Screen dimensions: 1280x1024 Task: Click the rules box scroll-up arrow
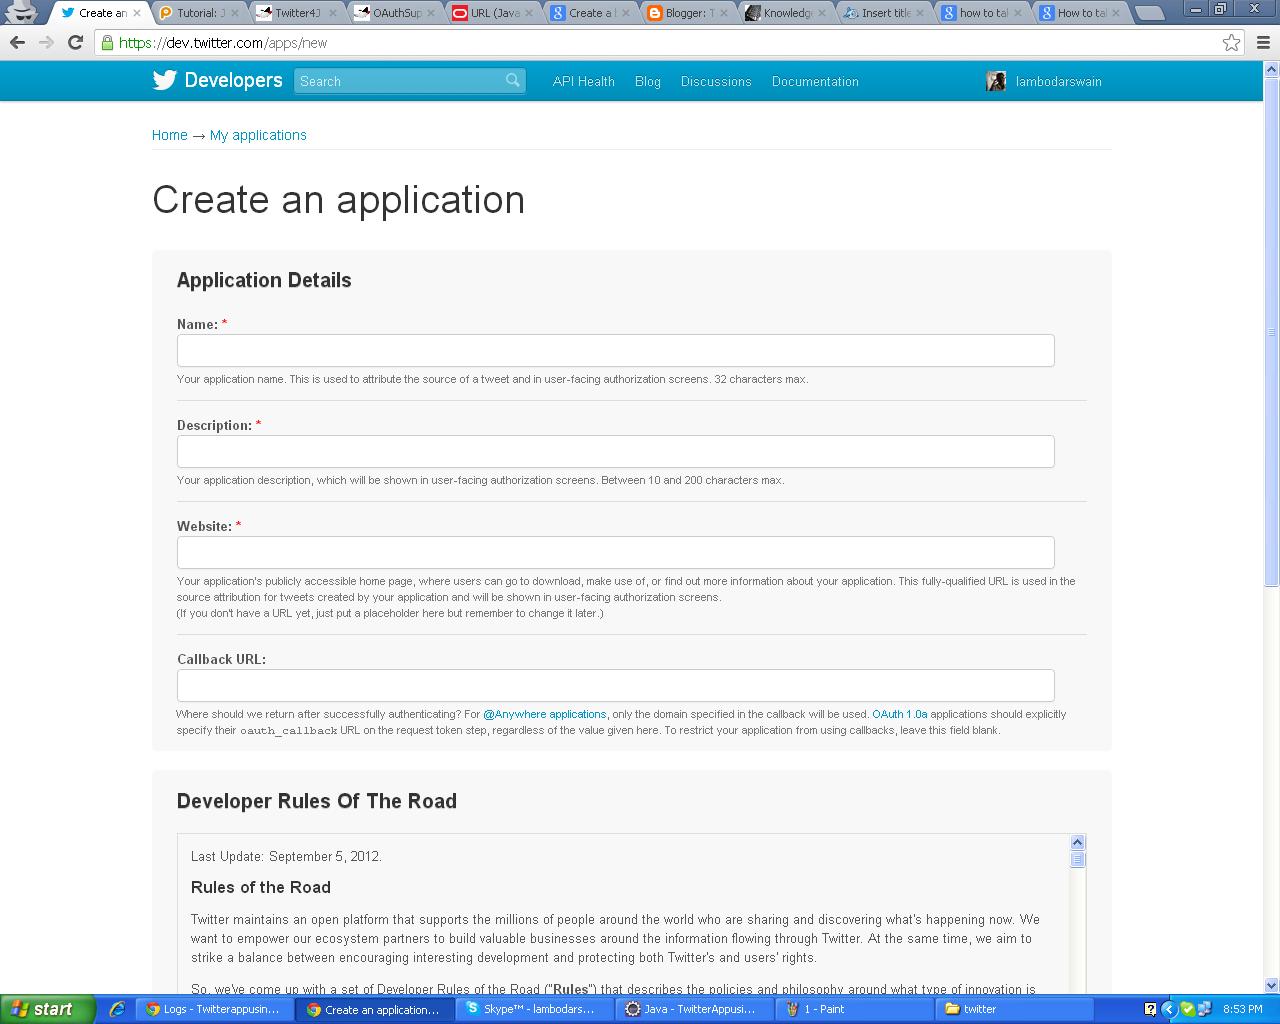[x=1077, y=842]
